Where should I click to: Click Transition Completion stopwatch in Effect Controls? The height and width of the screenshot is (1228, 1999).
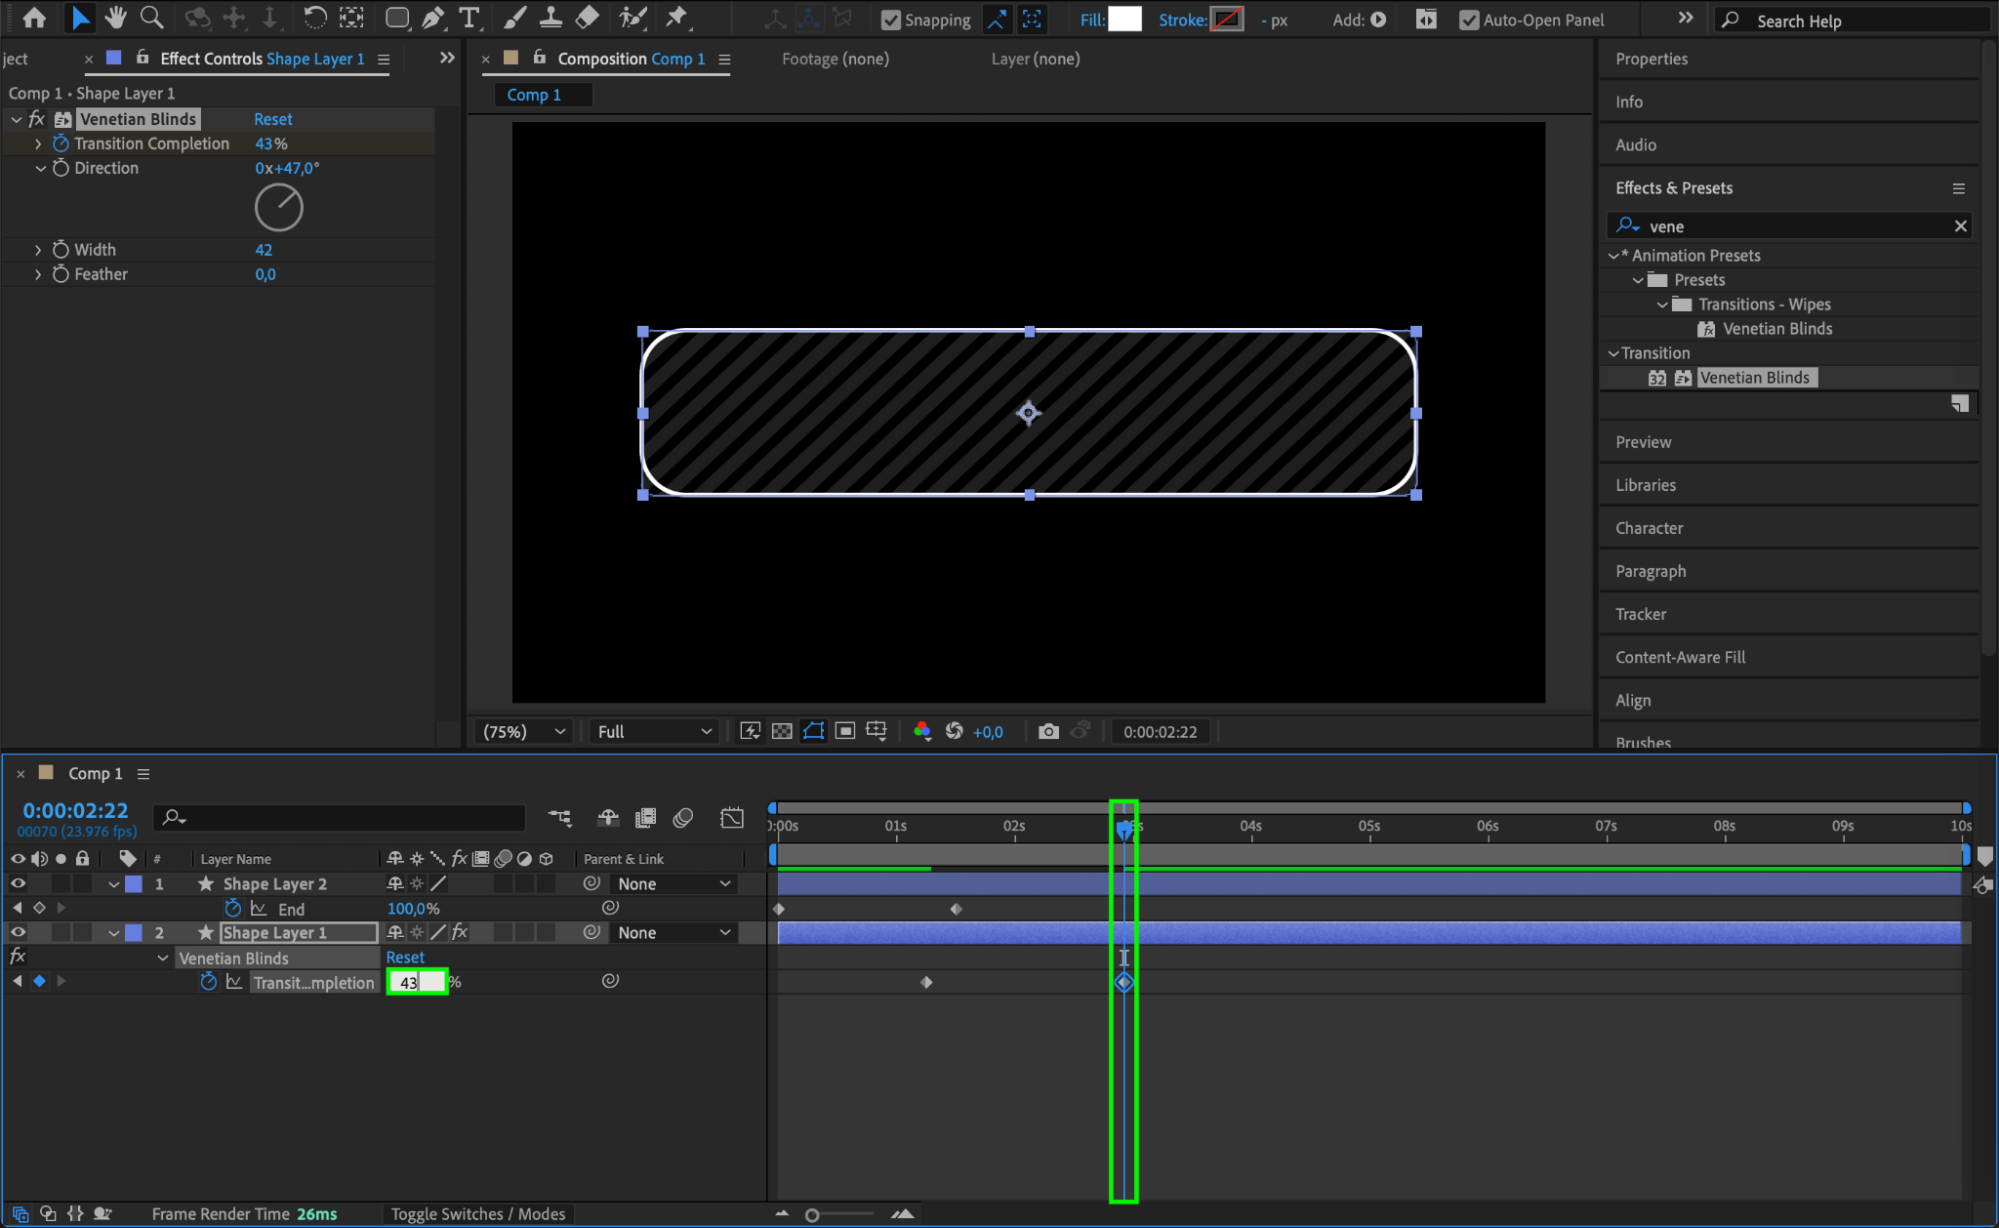[61, 143]
